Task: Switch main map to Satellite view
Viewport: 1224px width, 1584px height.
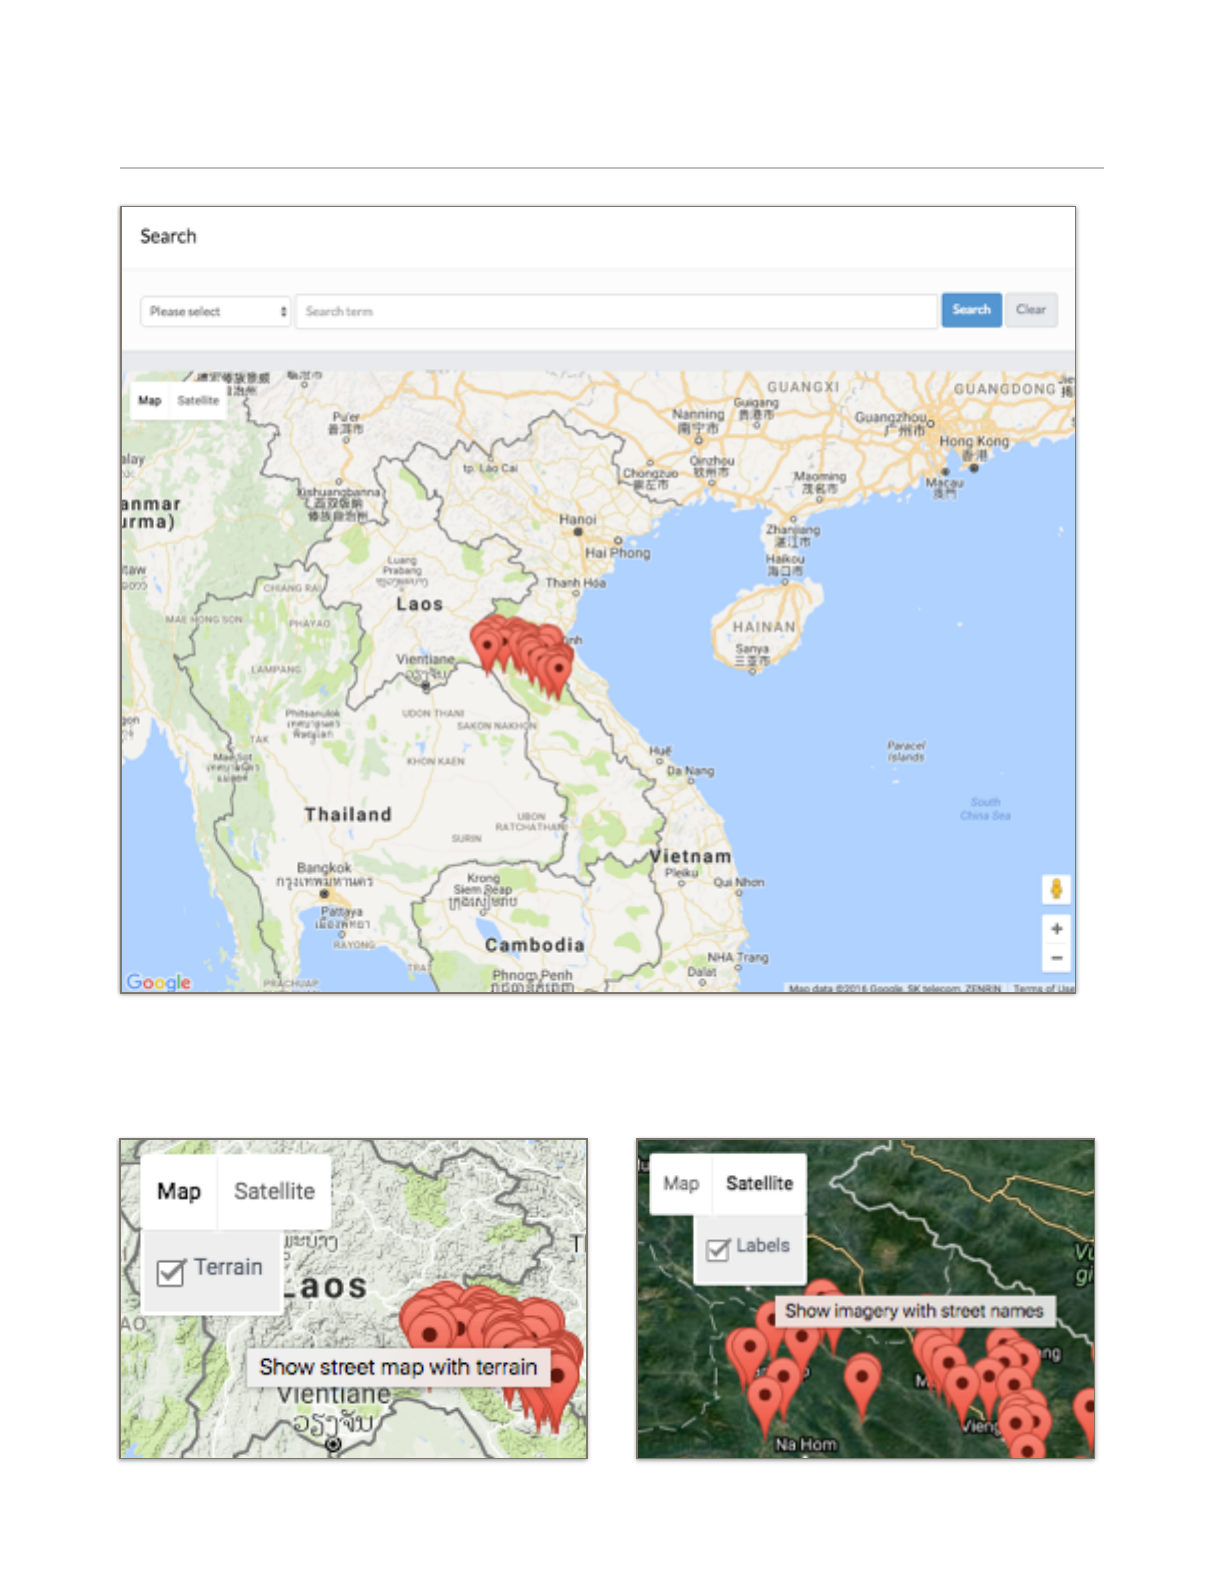Action: pos(198,400)
